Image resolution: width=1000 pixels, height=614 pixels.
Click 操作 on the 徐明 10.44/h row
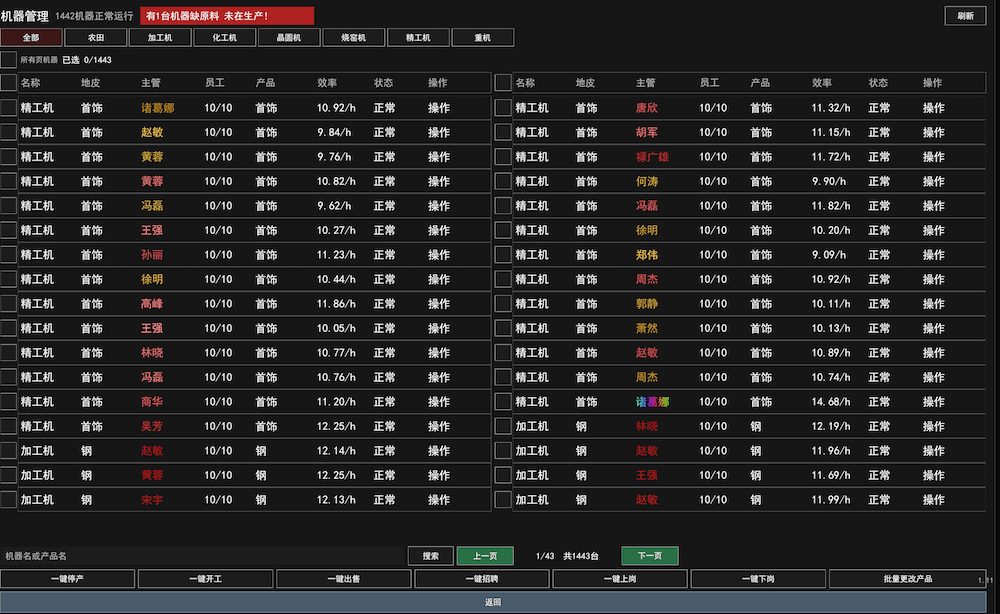[x=439, y=279]
